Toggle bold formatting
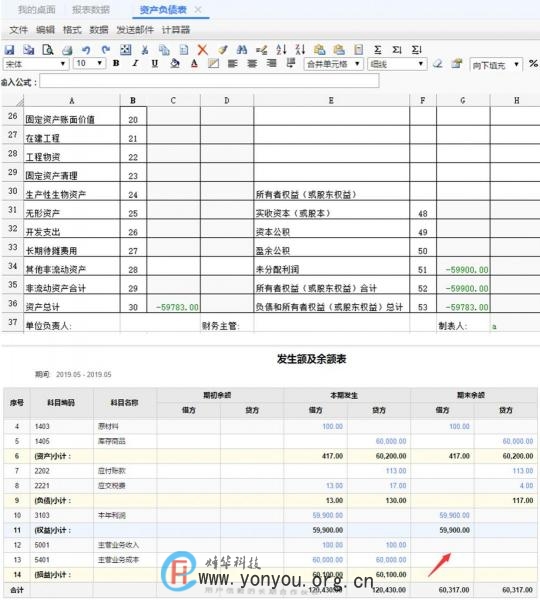The width and height of the screenshot is (540, 600). (116, 63)
